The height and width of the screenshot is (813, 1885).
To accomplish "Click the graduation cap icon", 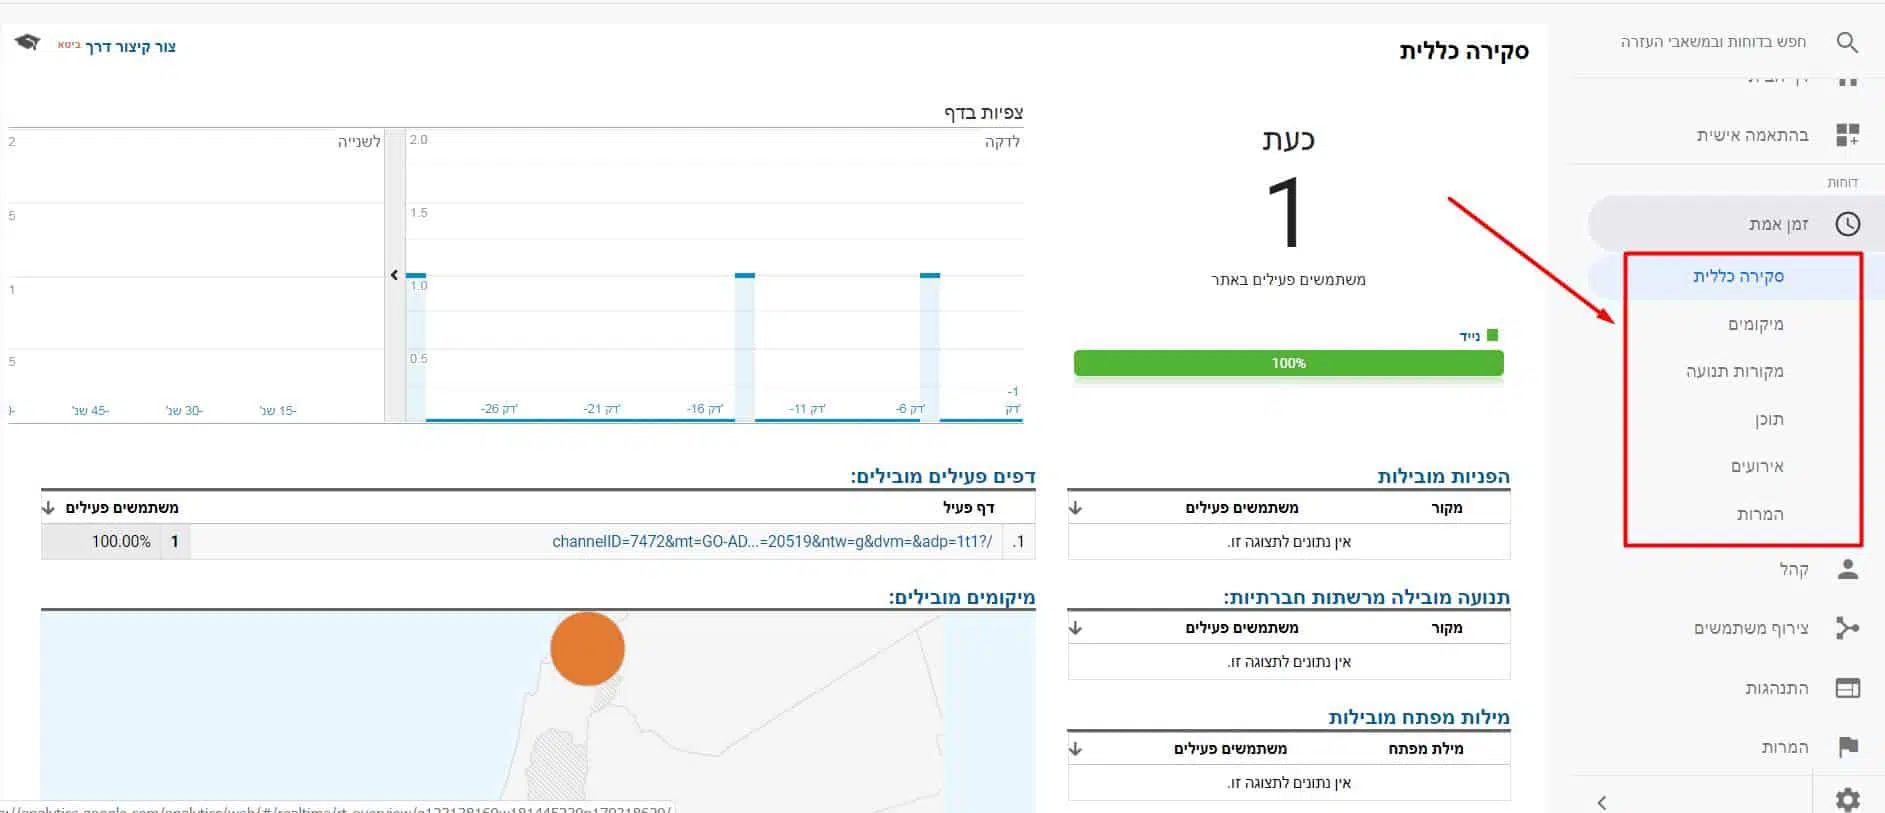I will (x=28, y=43).
